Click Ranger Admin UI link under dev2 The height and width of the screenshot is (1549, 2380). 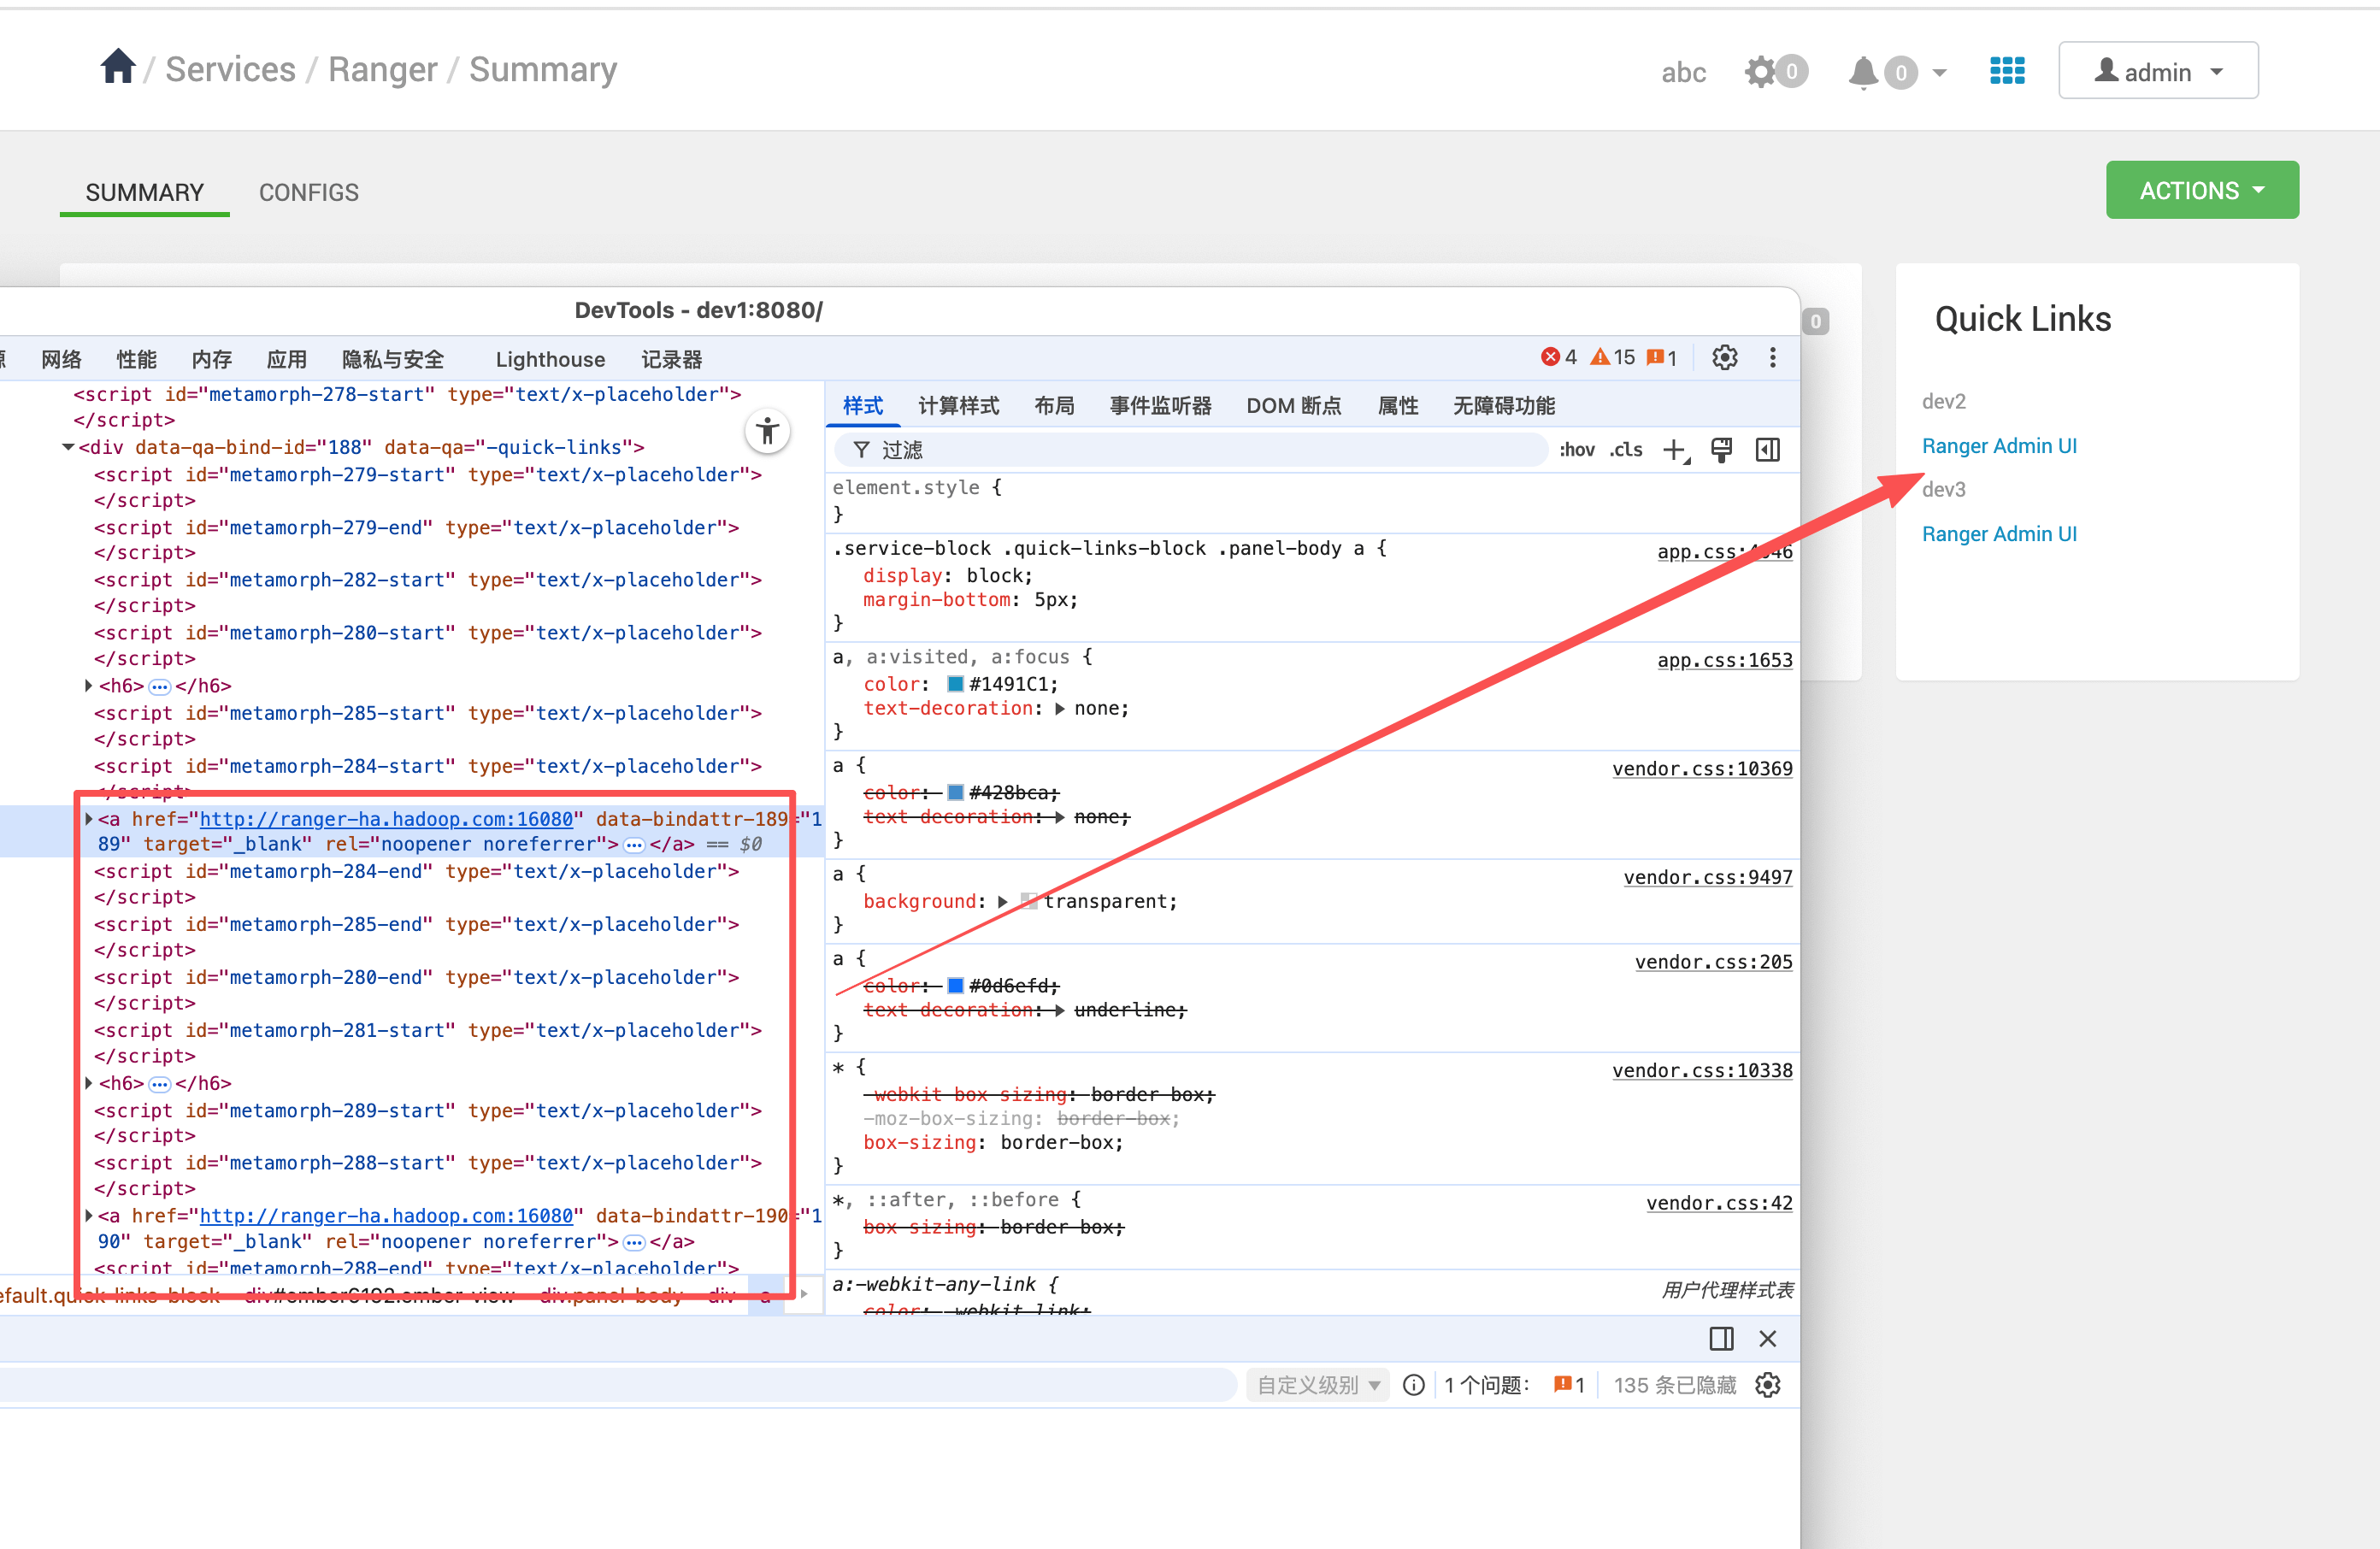[1998, 446]
